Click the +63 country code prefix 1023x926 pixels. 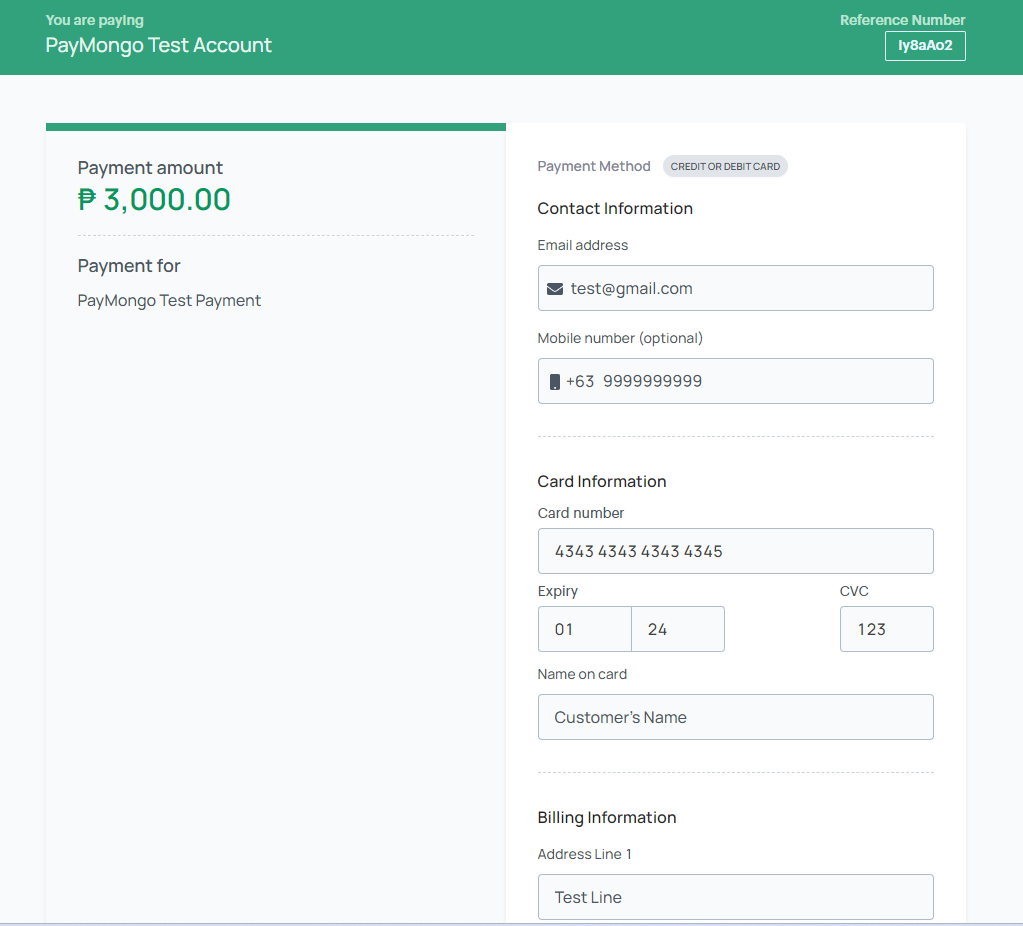(580, 382)
